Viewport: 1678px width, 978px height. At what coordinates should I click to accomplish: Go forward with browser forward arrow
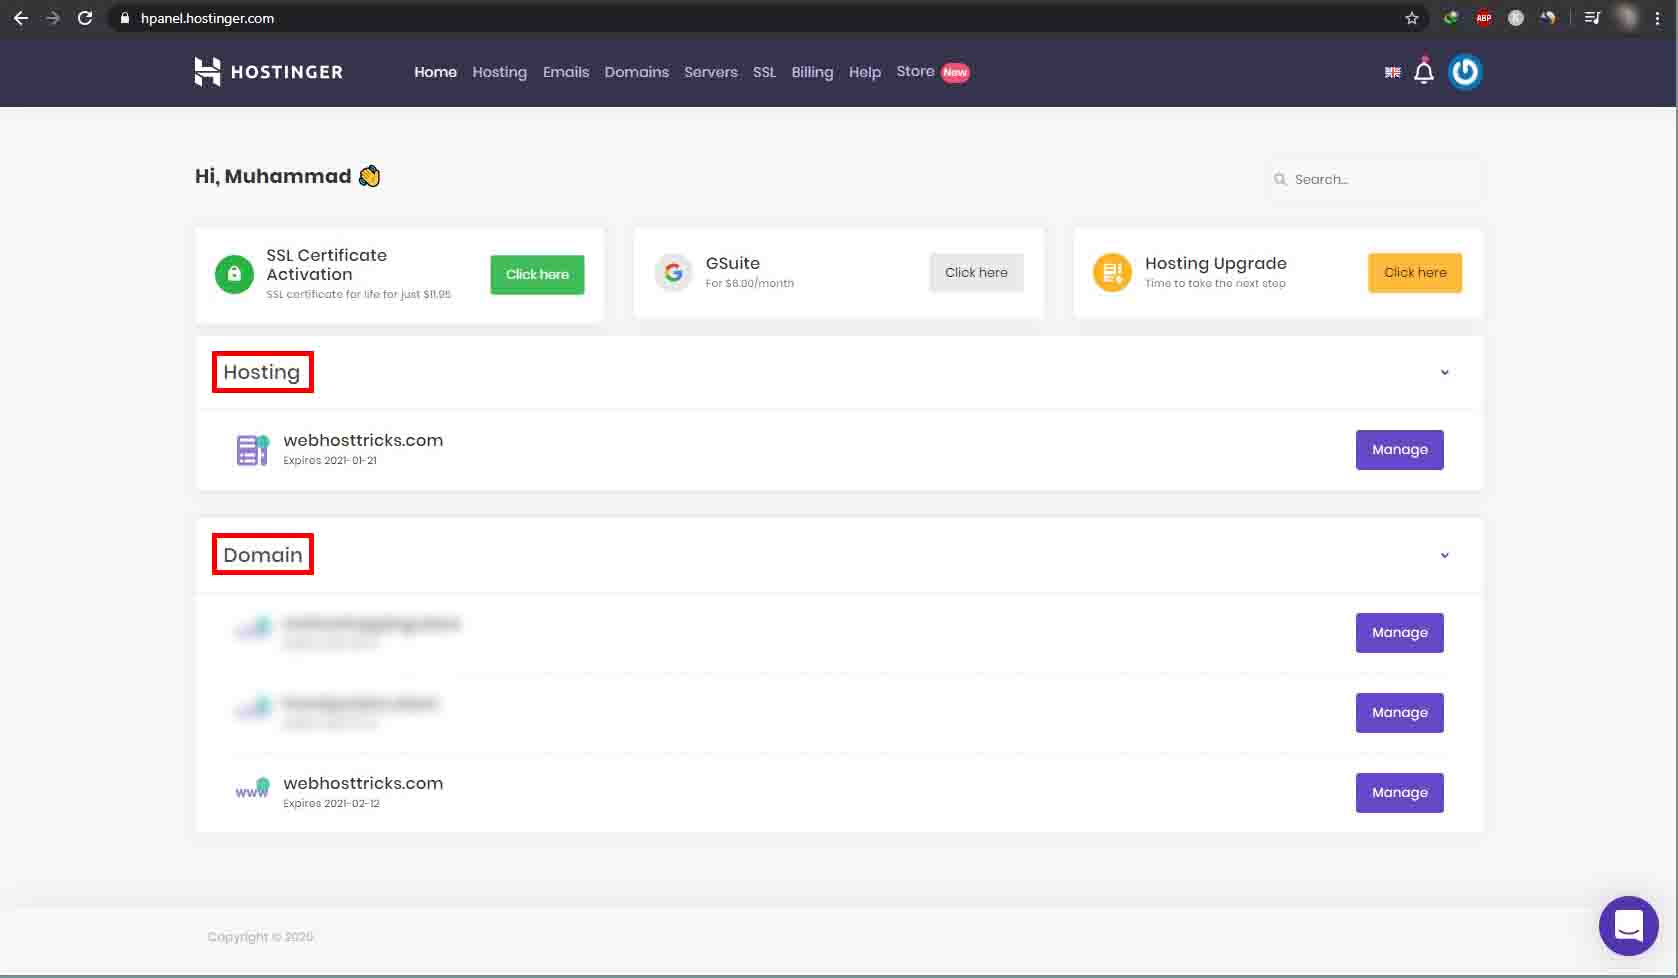coord(52,18)
